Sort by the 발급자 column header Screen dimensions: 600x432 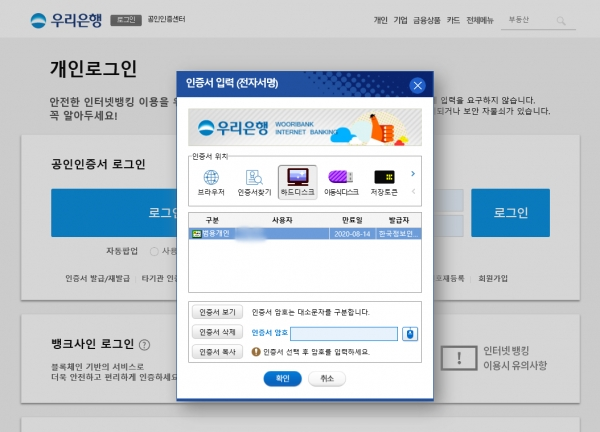[399, 220]
